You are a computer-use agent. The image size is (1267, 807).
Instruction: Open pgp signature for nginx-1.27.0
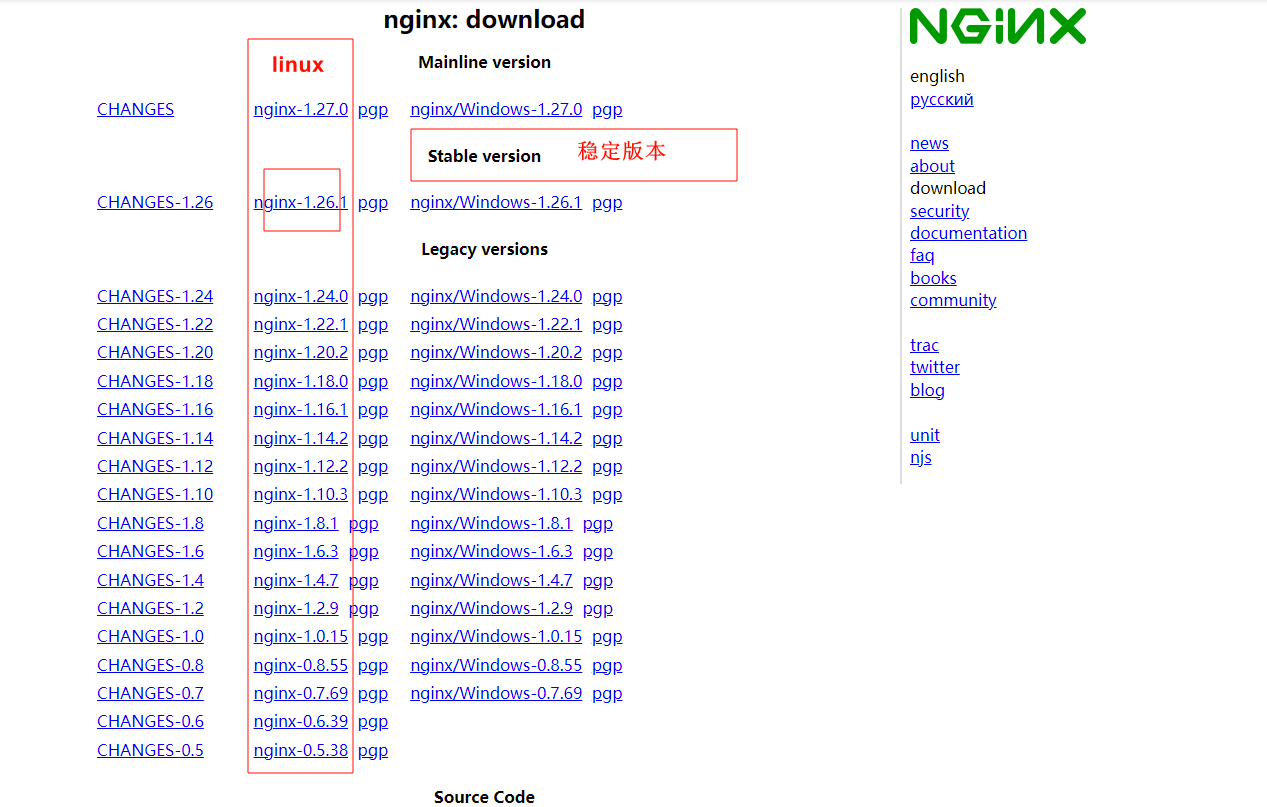(373, 110)
